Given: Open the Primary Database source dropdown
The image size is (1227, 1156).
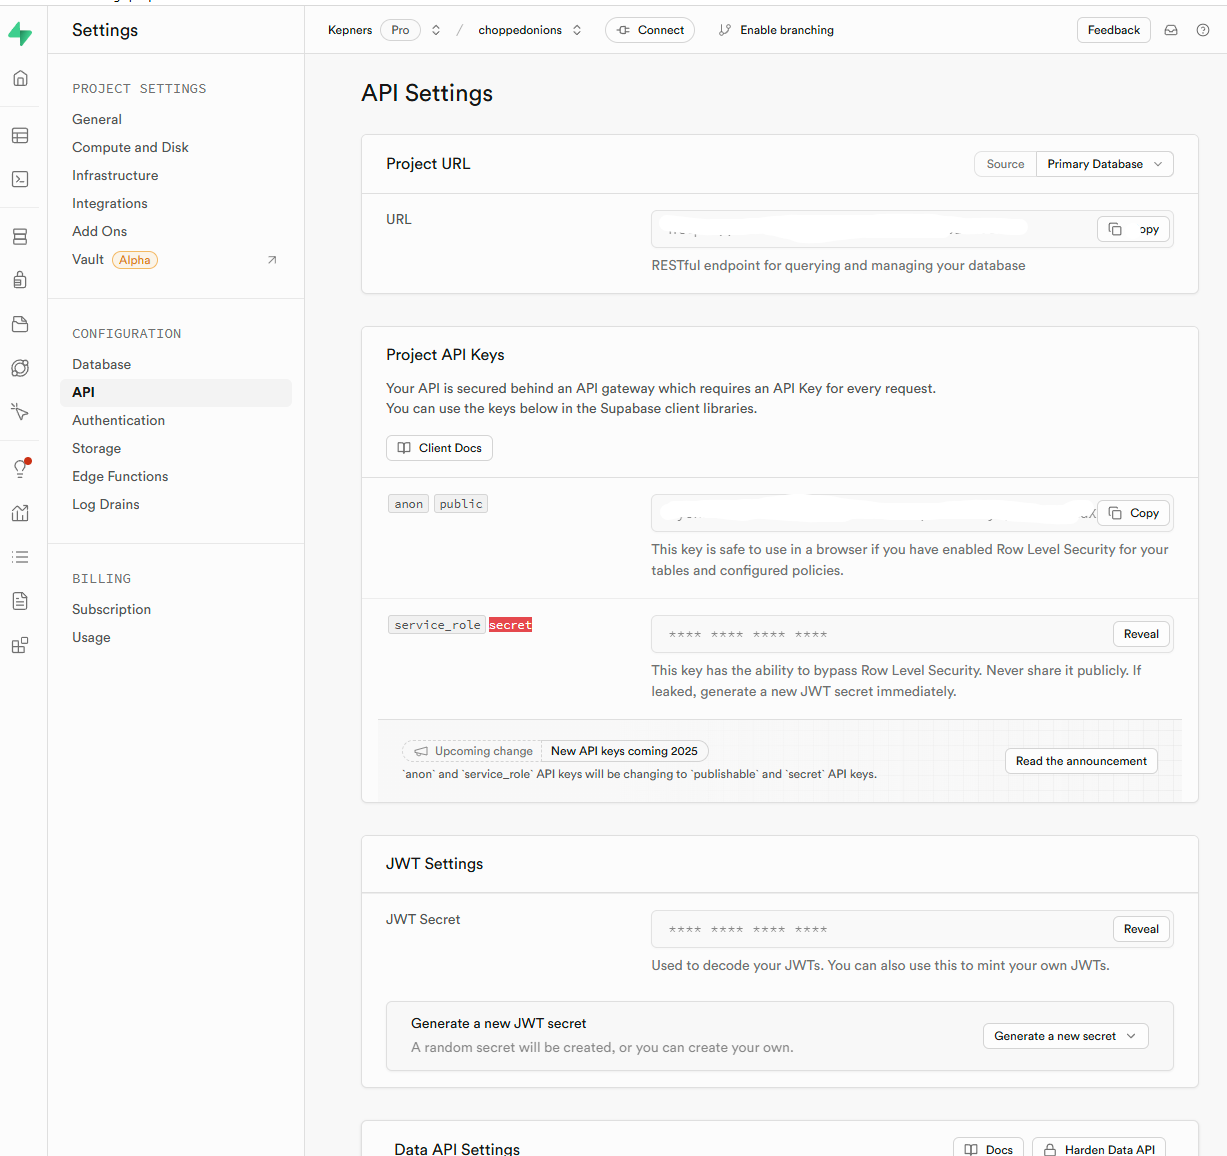Looking at the screenshot, I should [x=1104, y=164].
